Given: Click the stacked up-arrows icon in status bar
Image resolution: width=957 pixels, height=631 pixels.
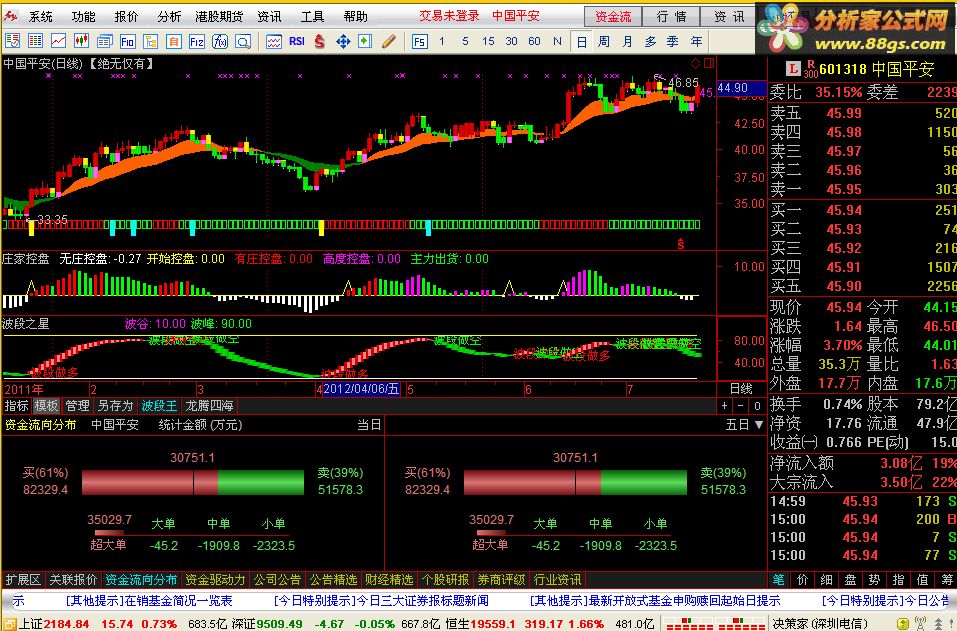Looking at the screenshot, I should point(940,624).
